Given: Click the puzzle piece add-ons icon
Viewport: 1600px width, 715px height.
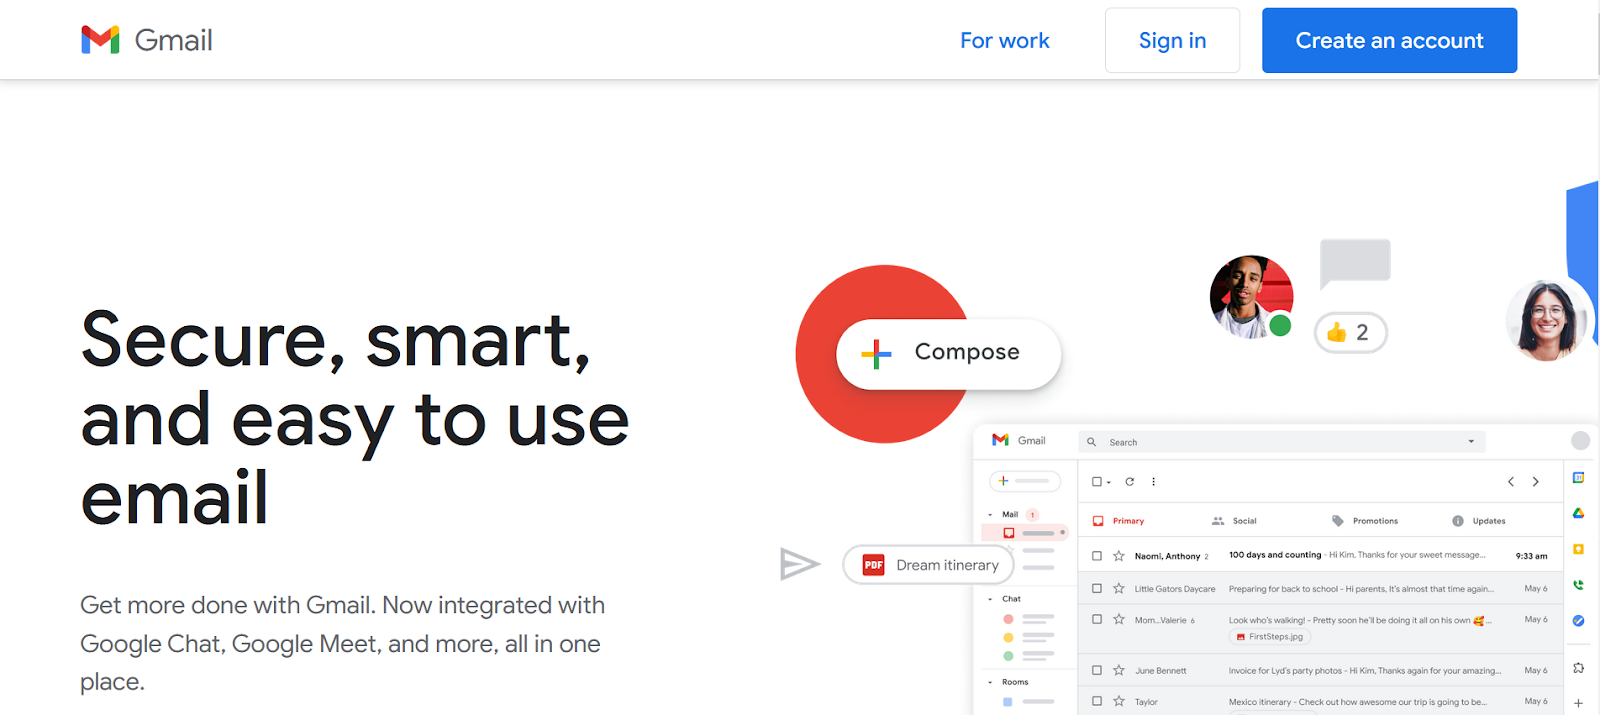Looking at the screenshot, I should pos(1578,668).
